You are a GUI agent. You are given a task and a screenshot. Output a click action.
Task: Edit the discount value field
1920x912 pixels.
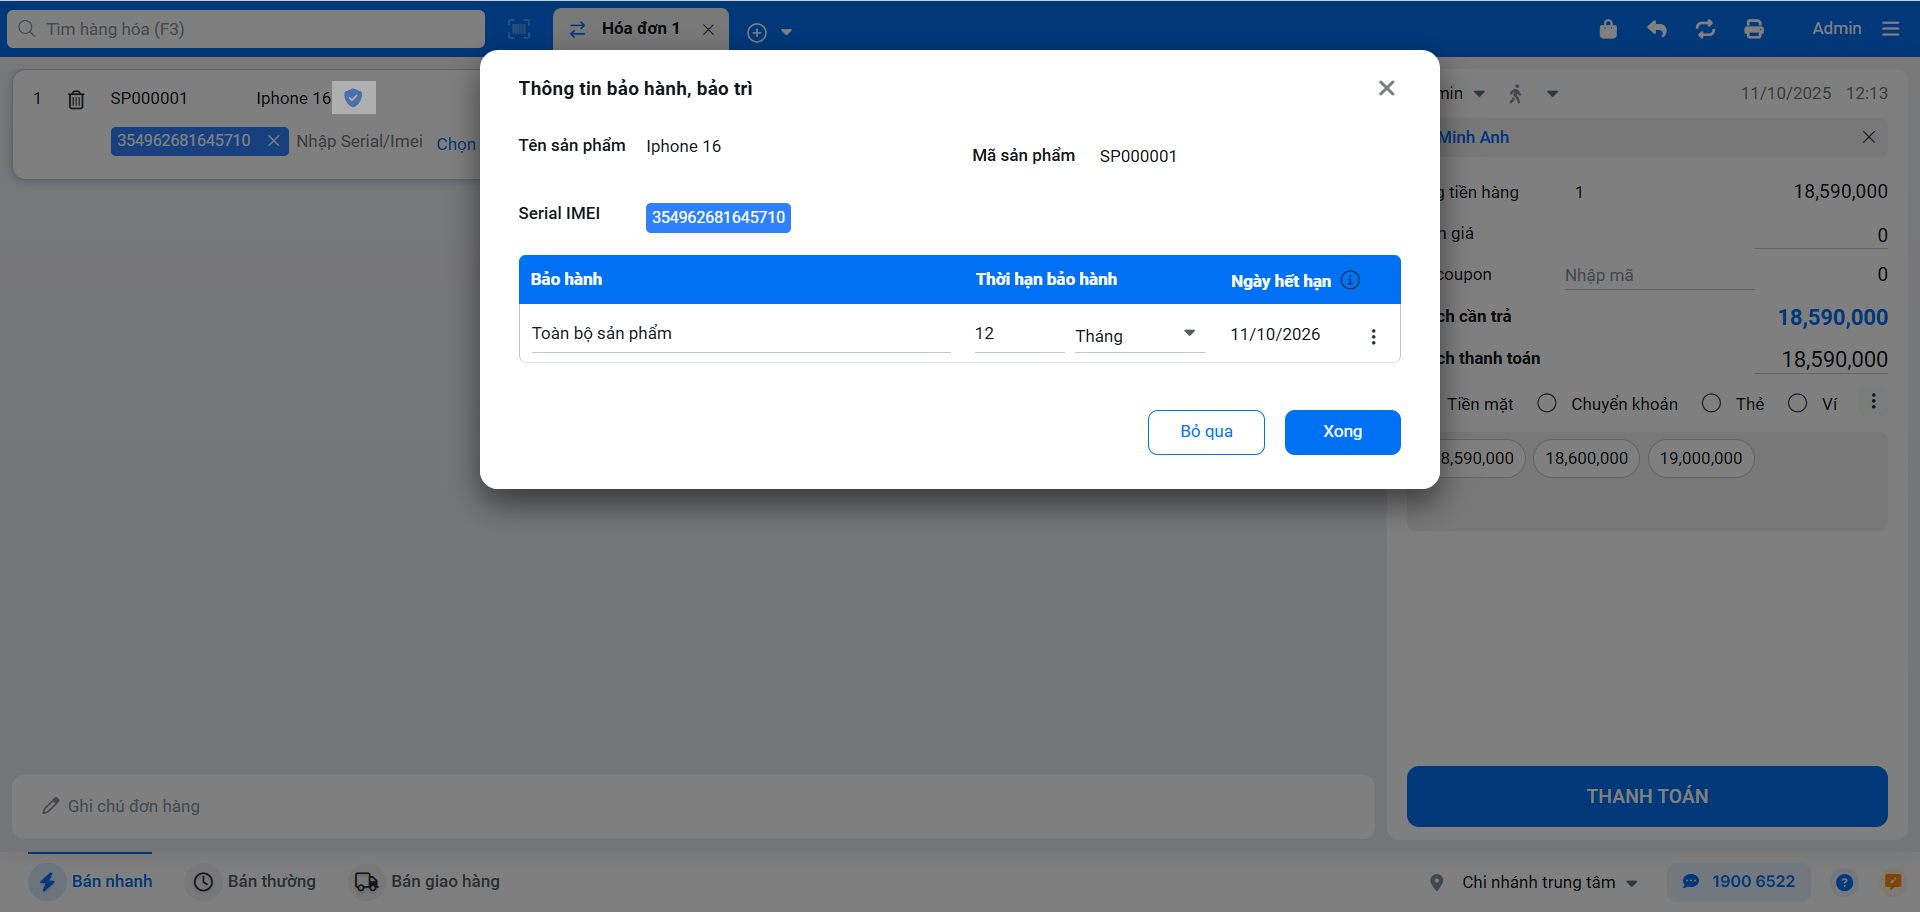(x=1821, y=235)
